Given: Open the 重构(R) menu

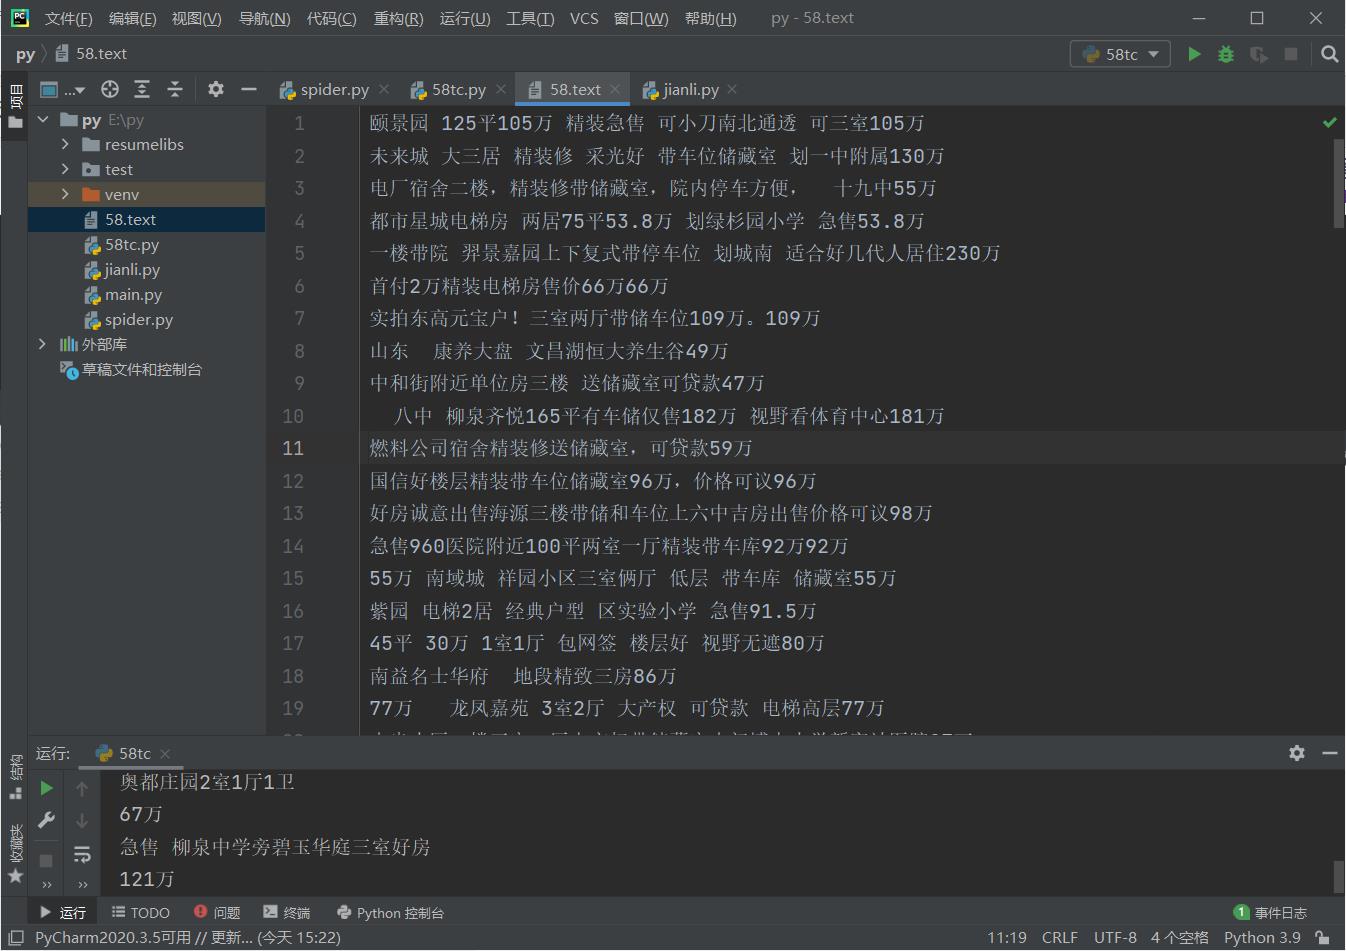Looking at the screenshot, I should click(x=398, y=18).
